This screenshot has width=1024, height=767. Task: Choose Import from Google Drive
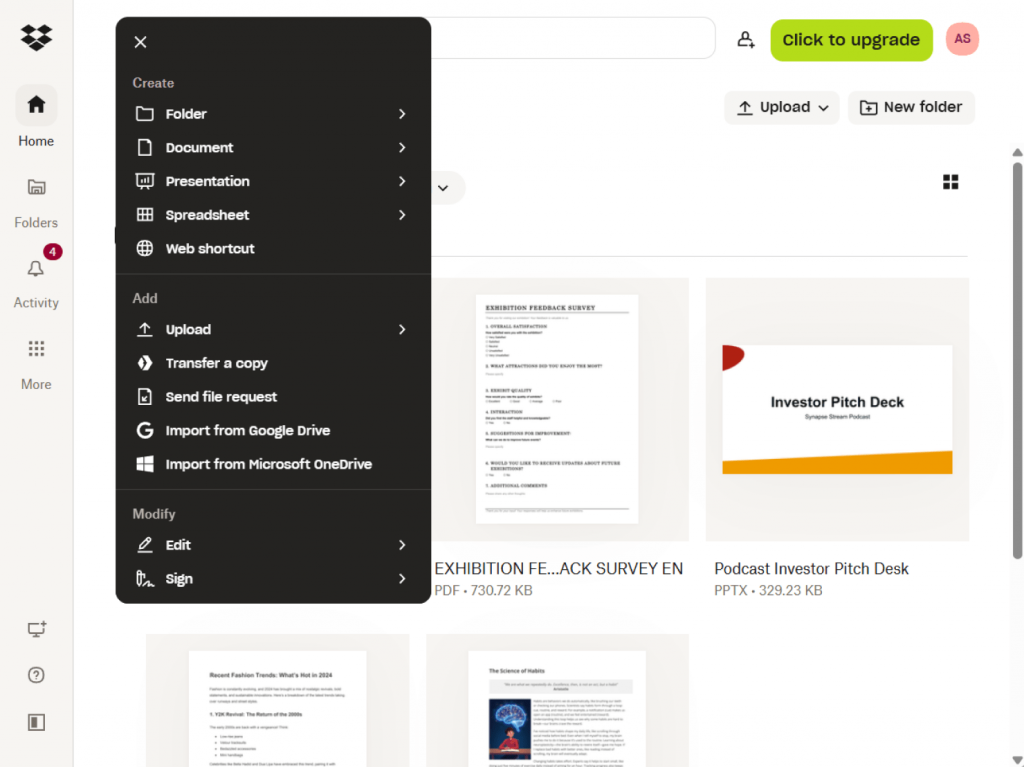point(247,431)
